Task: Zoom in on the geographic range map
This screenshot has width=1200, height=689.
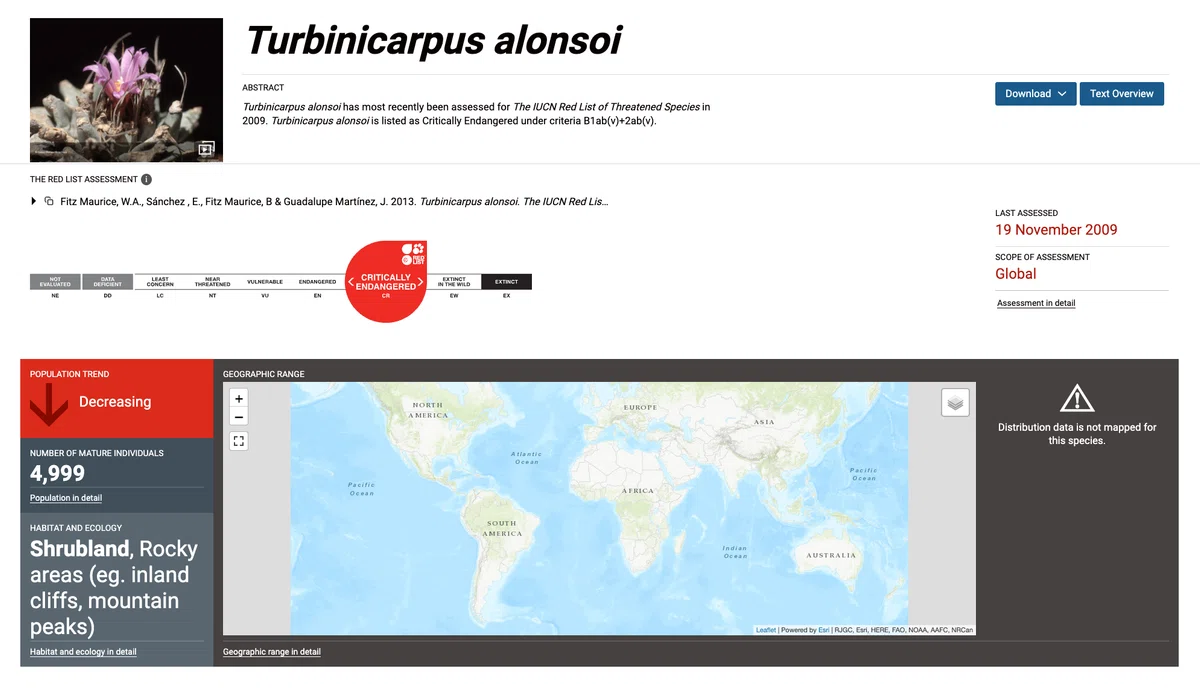Action: pyautogui.click(x=239, y=399)
